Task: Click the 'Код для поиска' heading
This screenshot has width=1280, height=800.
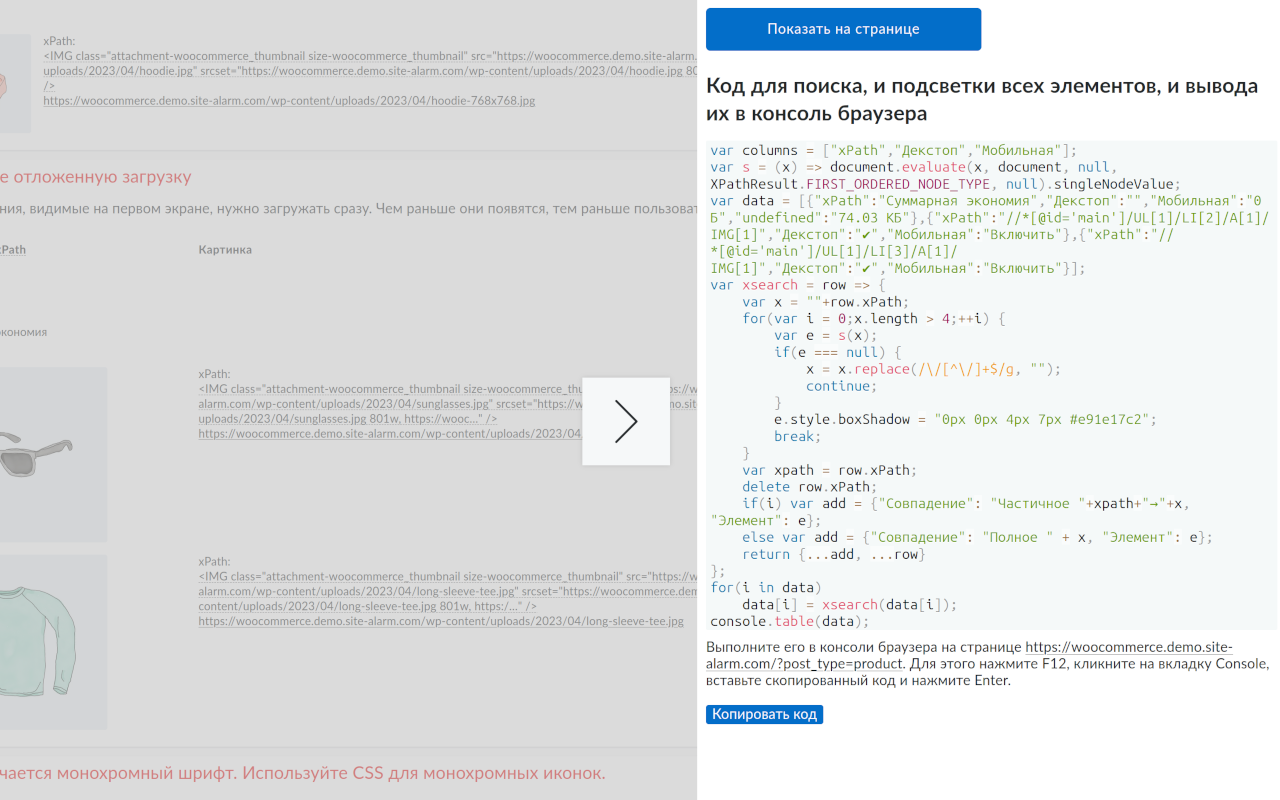Action: coord(982,99)
